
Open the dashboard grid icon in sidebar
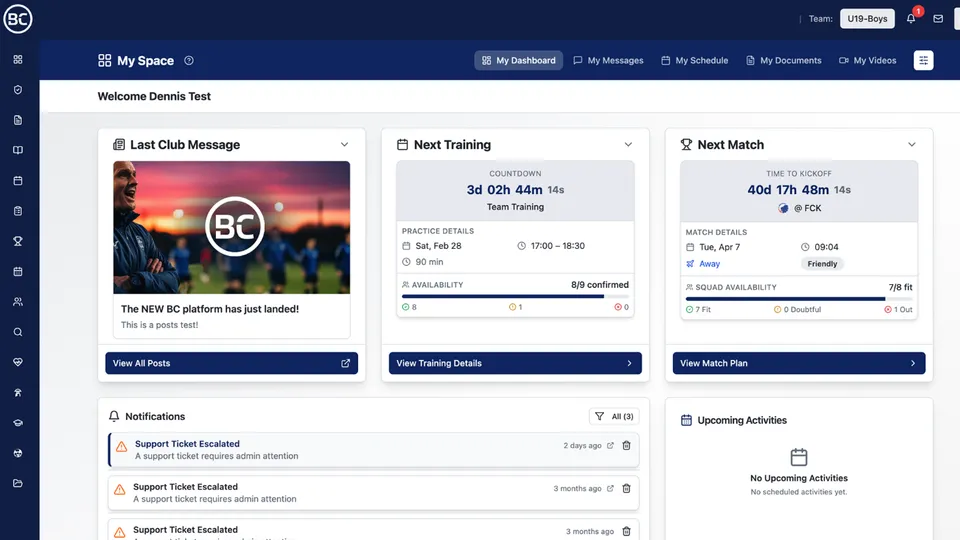tap(18, 59)
